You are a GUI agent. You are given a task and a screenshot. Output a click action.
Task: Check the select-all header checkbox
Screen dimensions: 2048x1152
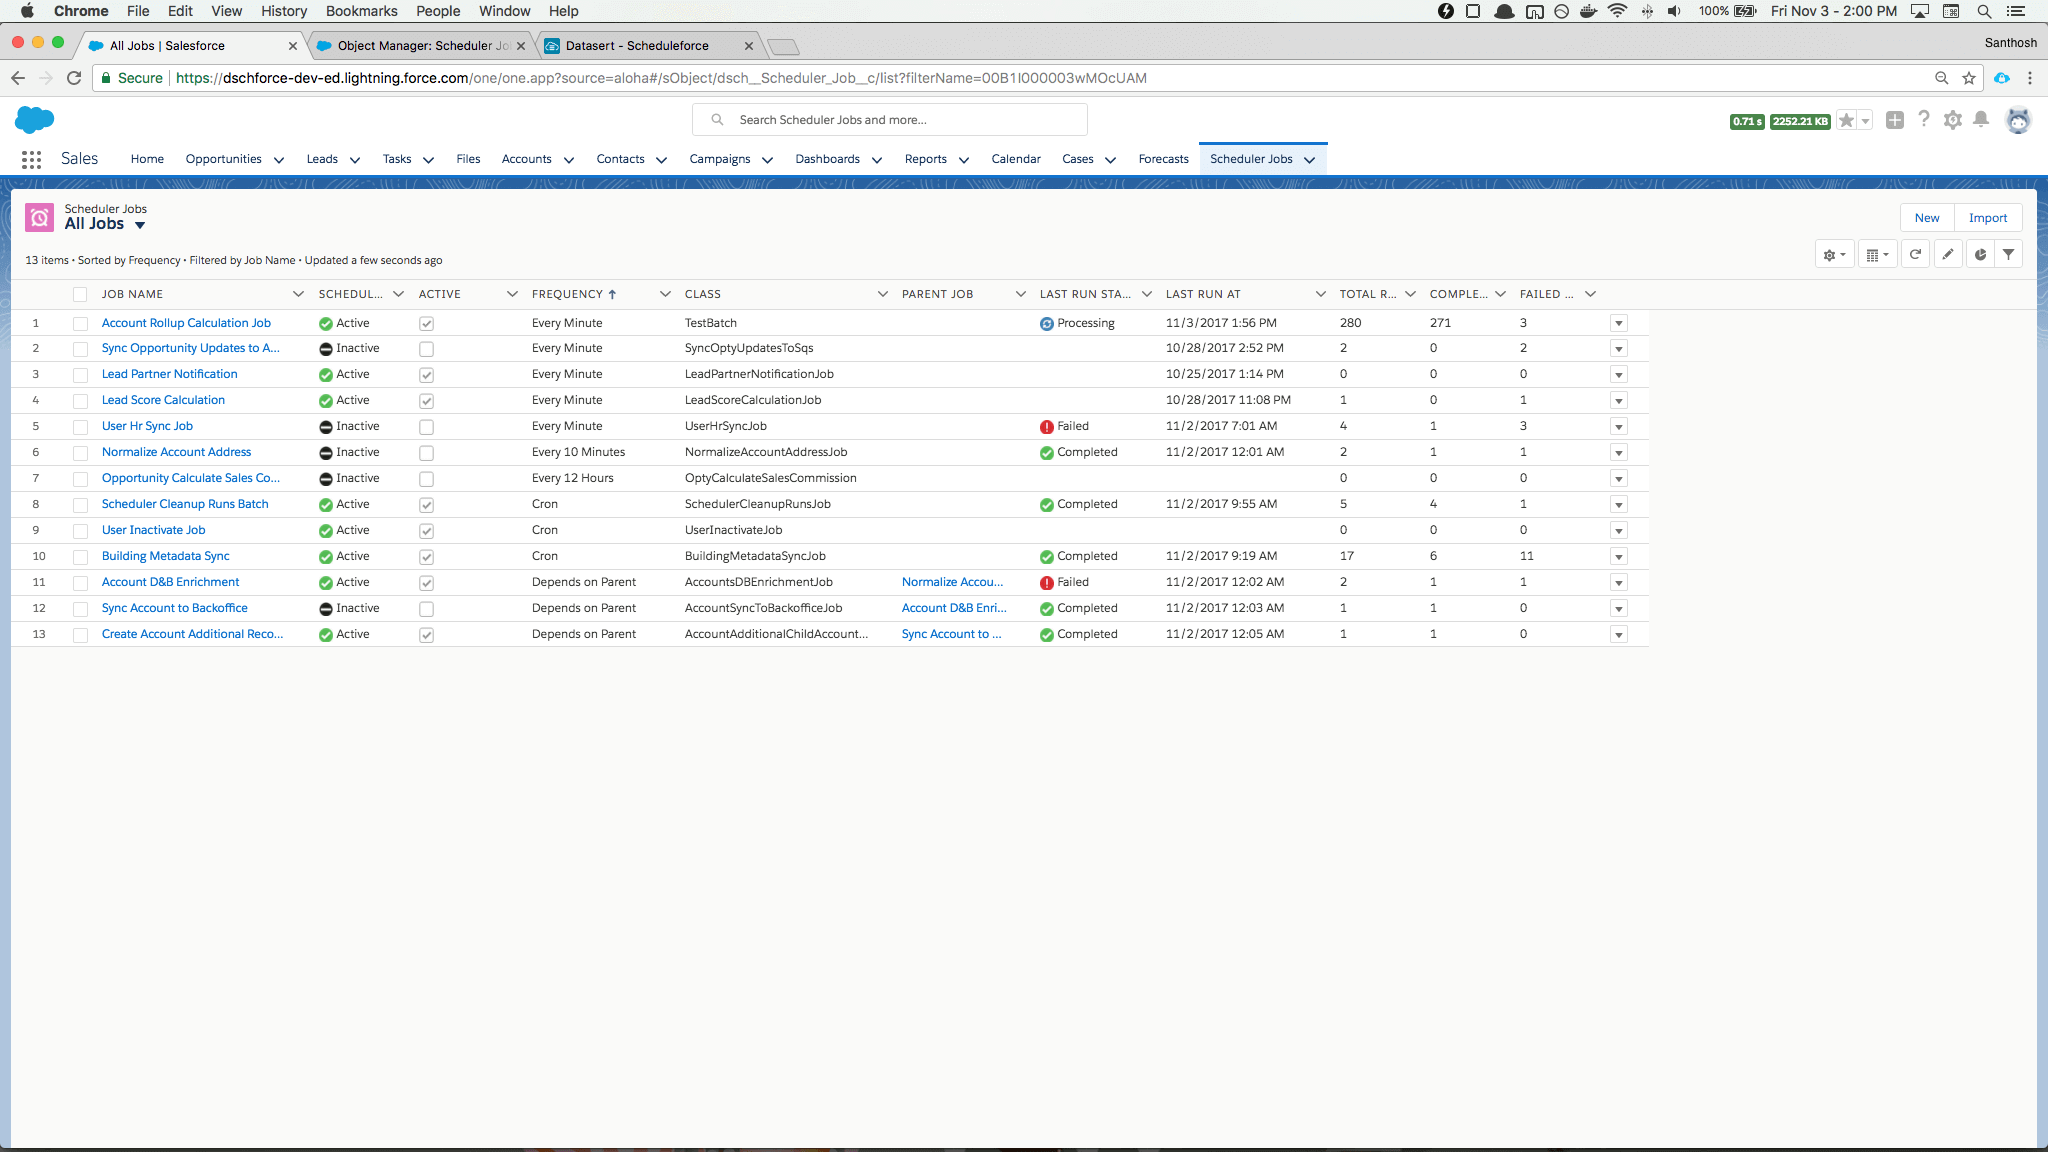pos(80,294)
